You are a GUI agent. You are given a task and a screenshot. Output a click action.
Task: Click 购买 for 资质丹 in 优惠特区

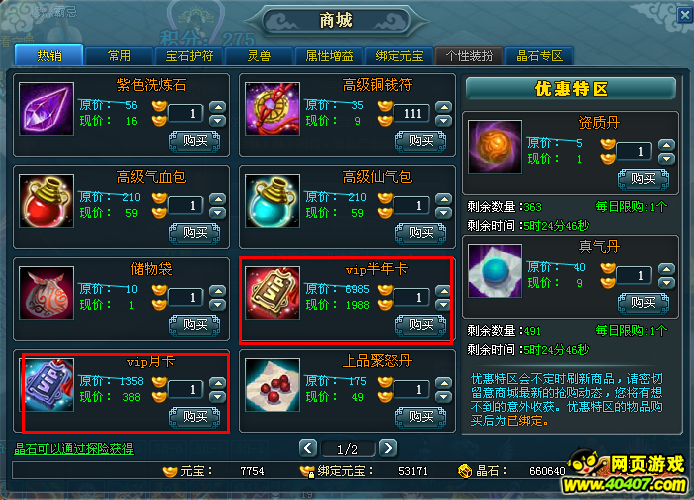643,179
